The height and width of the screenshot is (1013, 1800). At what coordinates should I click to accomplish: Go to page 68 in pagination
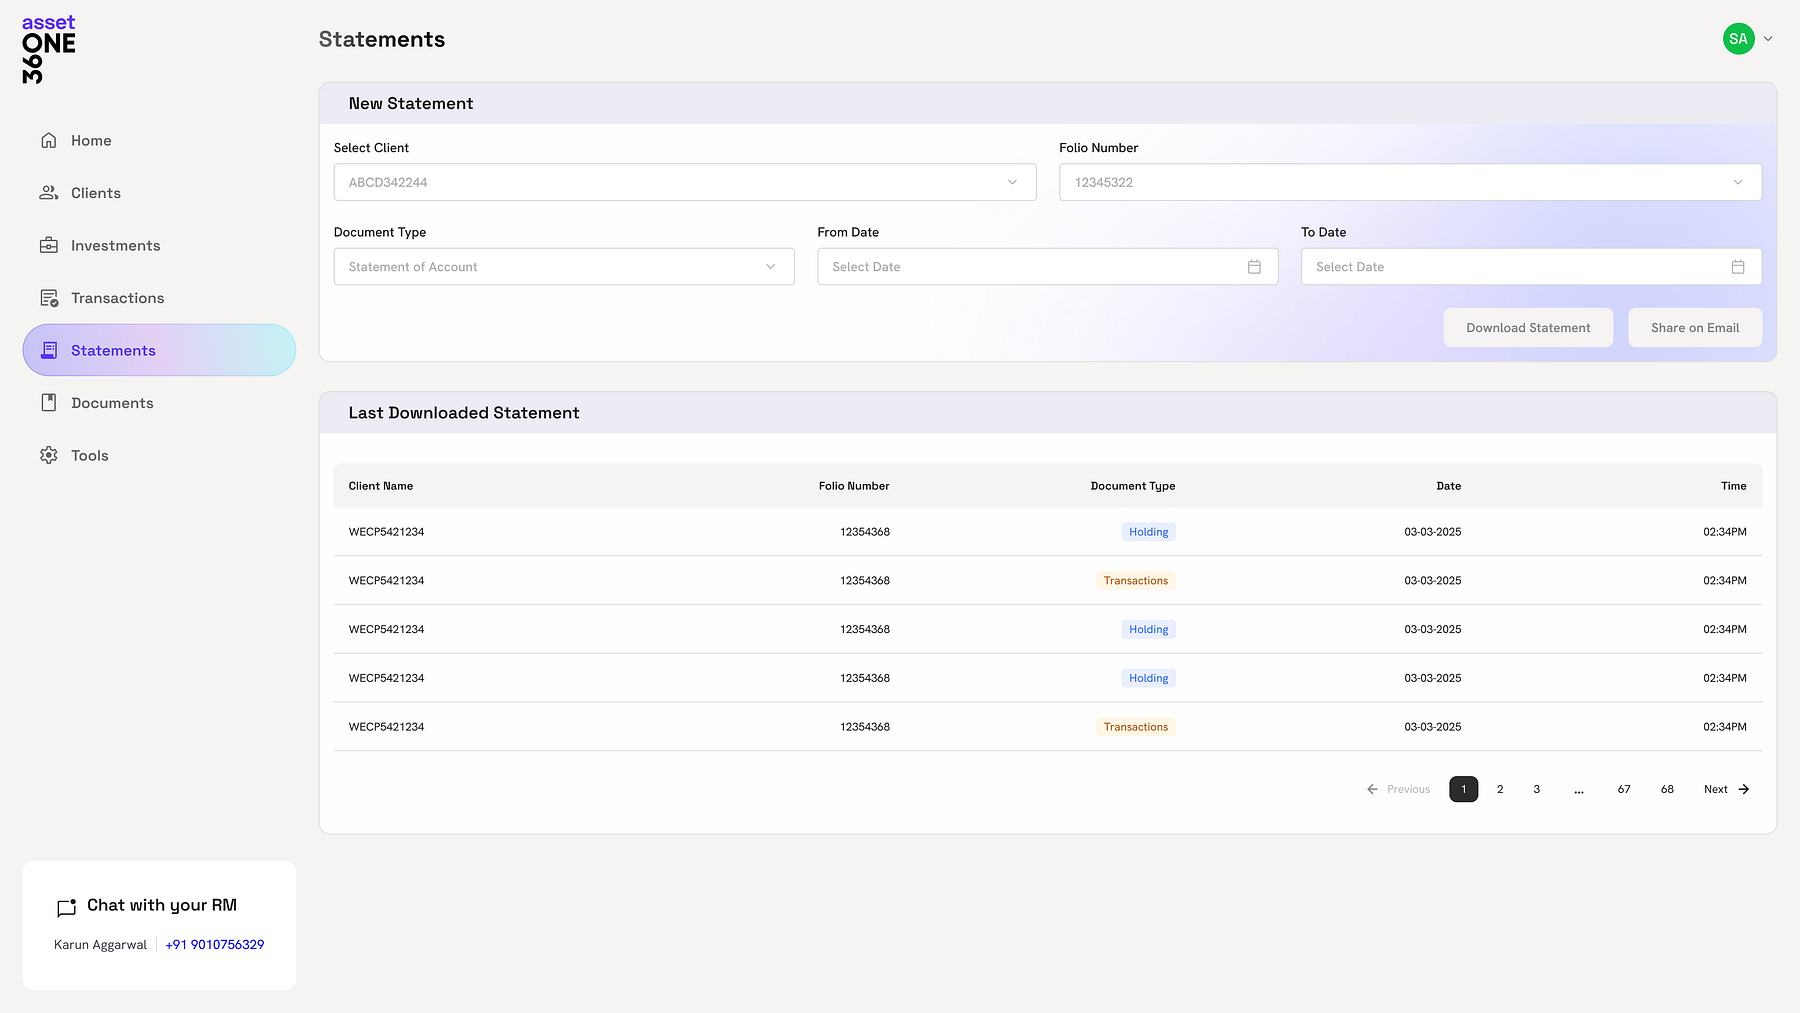click(x=1667, y=789)
